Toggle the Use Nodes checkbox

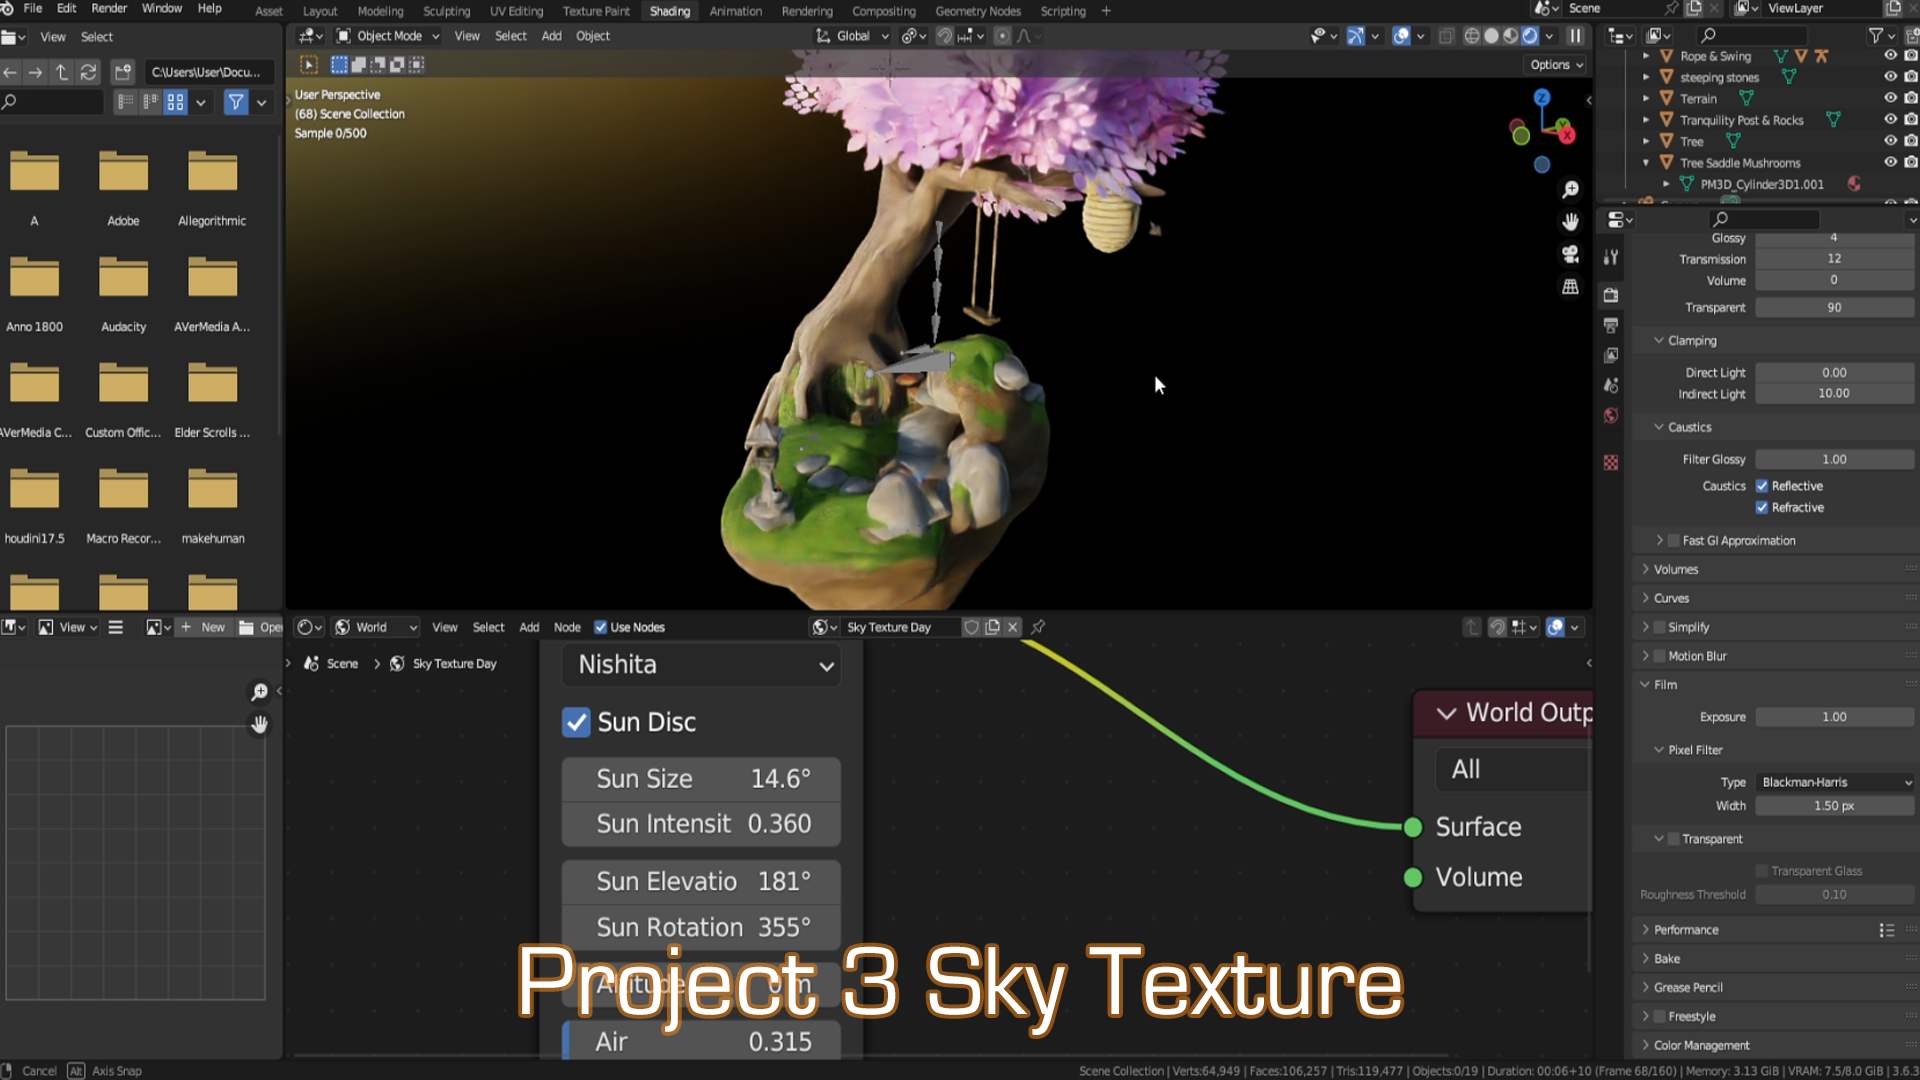pyautogui.click(x=600, y=627)
